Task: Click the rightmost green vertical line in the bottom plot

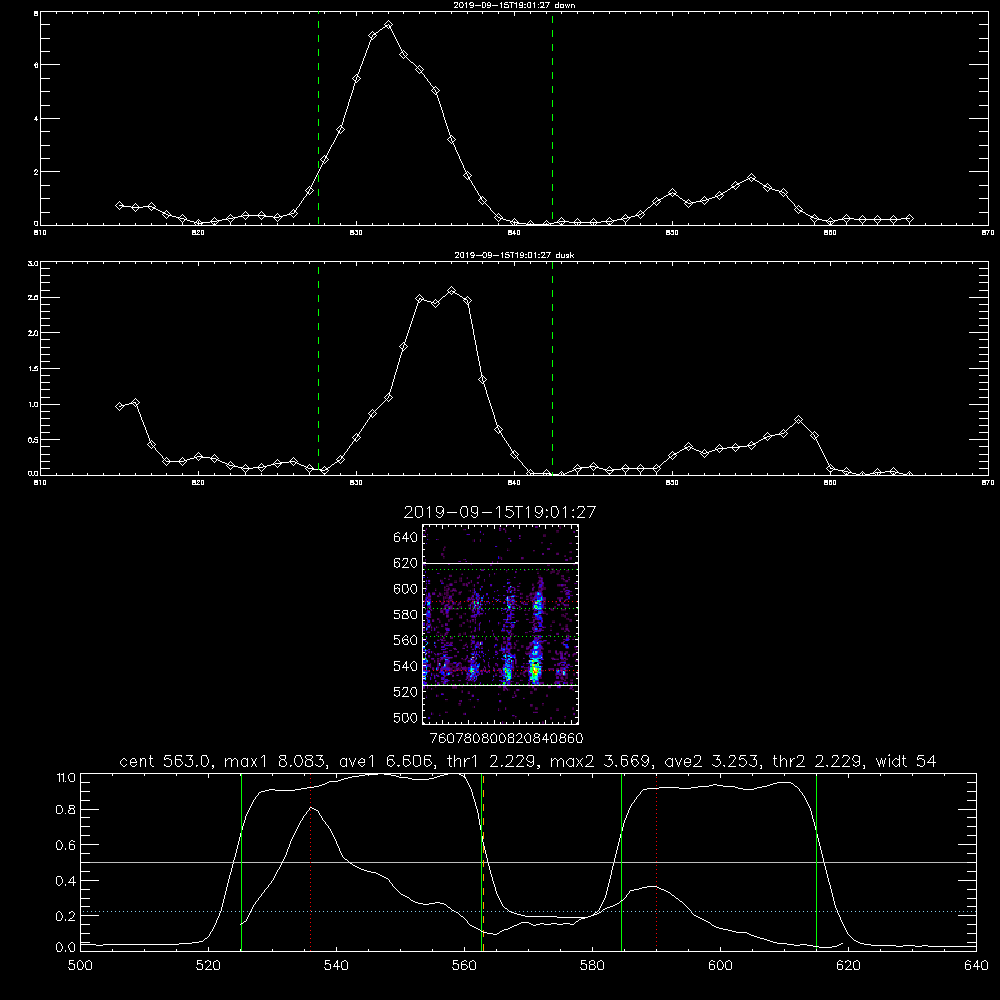Action: (x=816, y=862)
